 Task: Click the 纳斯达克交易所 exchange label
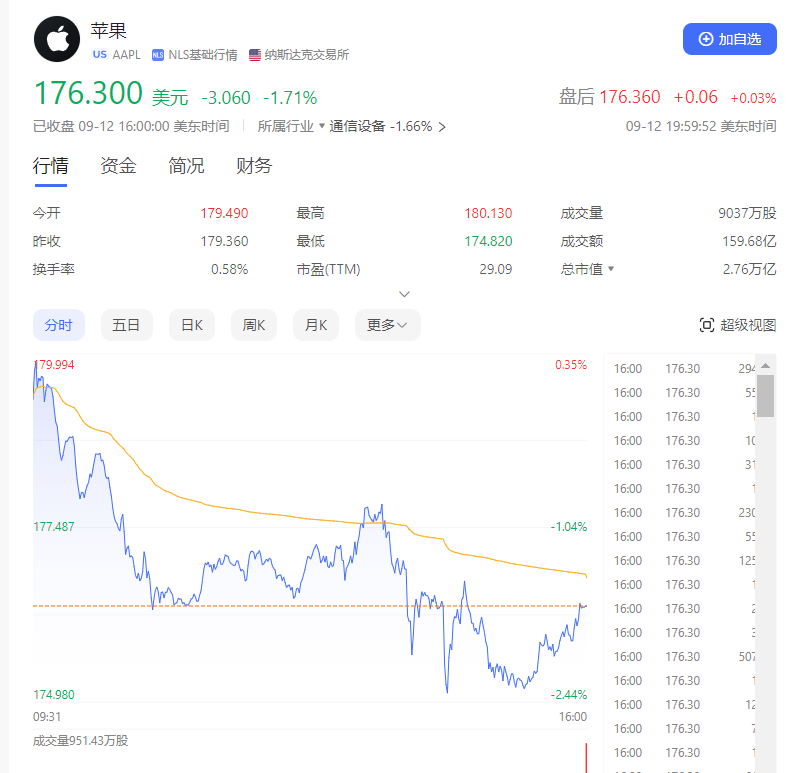pos(307,55)
